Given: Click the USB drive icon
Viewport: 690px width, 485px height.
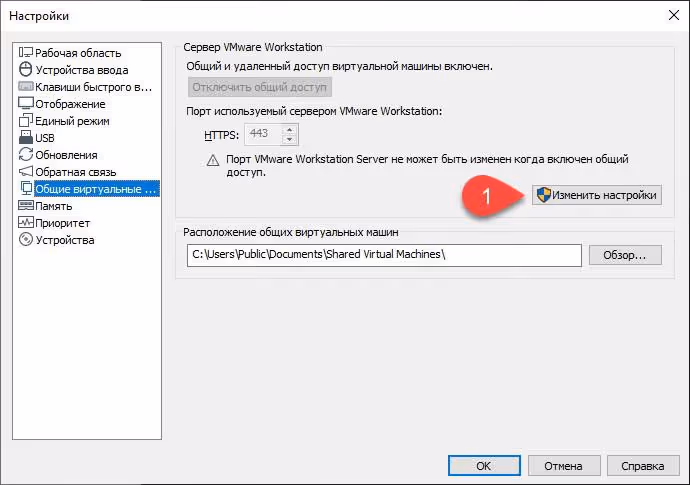Looking at the screenshot, I should (x=26, y=137).
